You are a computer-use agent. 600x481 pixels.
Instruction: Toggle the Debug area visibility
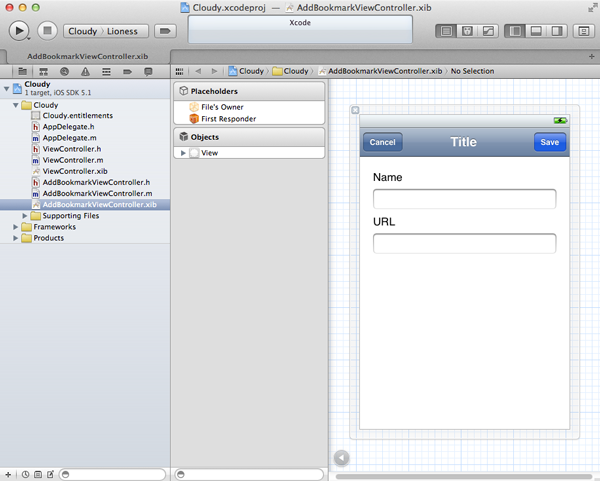coord(536,31)
